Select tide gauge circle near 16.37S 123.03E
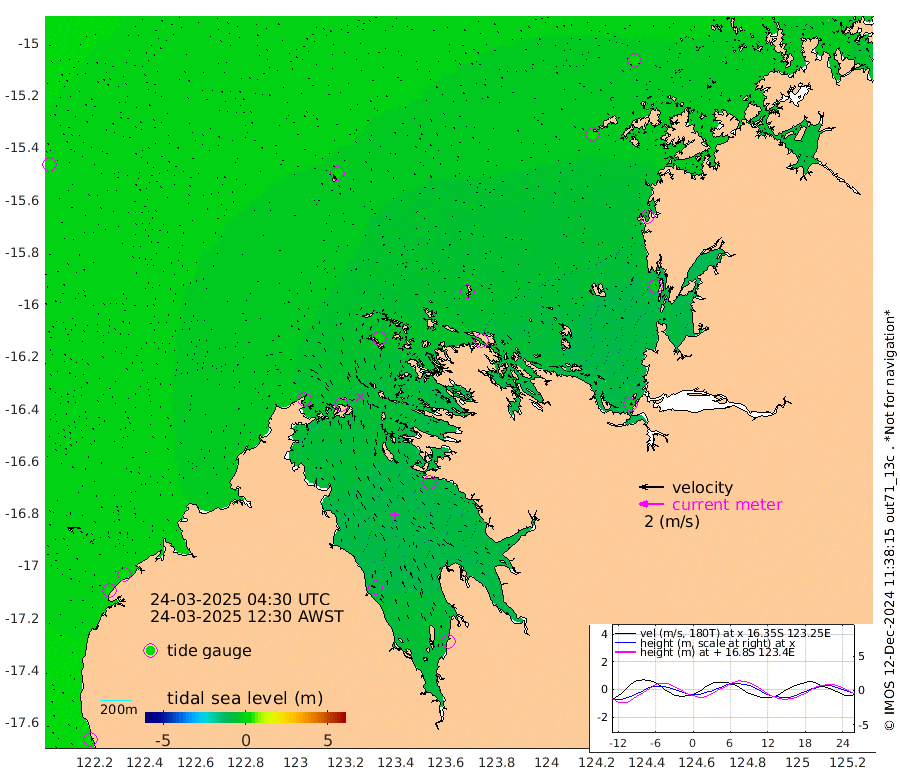 pyautogui.click(x=305, y=400)
